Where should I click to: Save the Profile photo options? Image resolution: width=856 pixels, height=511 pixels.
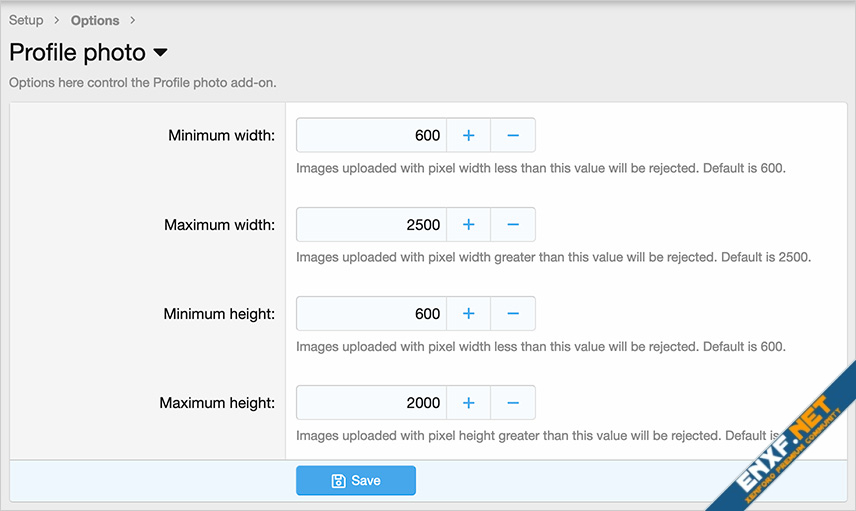point(355,481)
